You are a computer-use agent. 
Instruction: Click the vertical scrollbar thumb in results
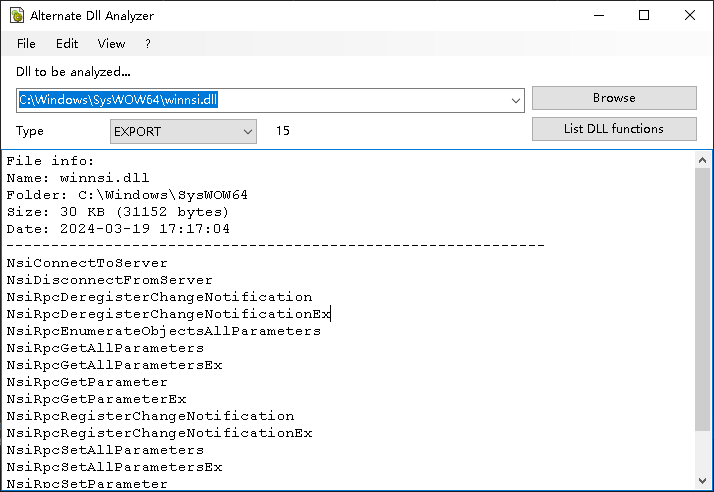704,300
